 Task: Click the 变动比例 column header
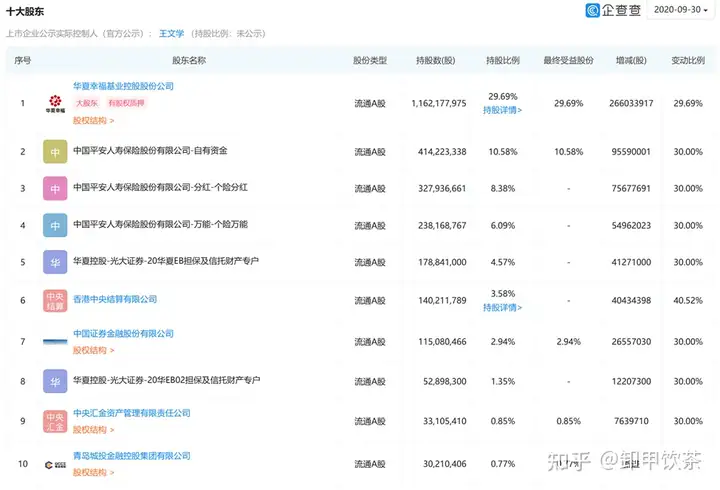(688, 60)
